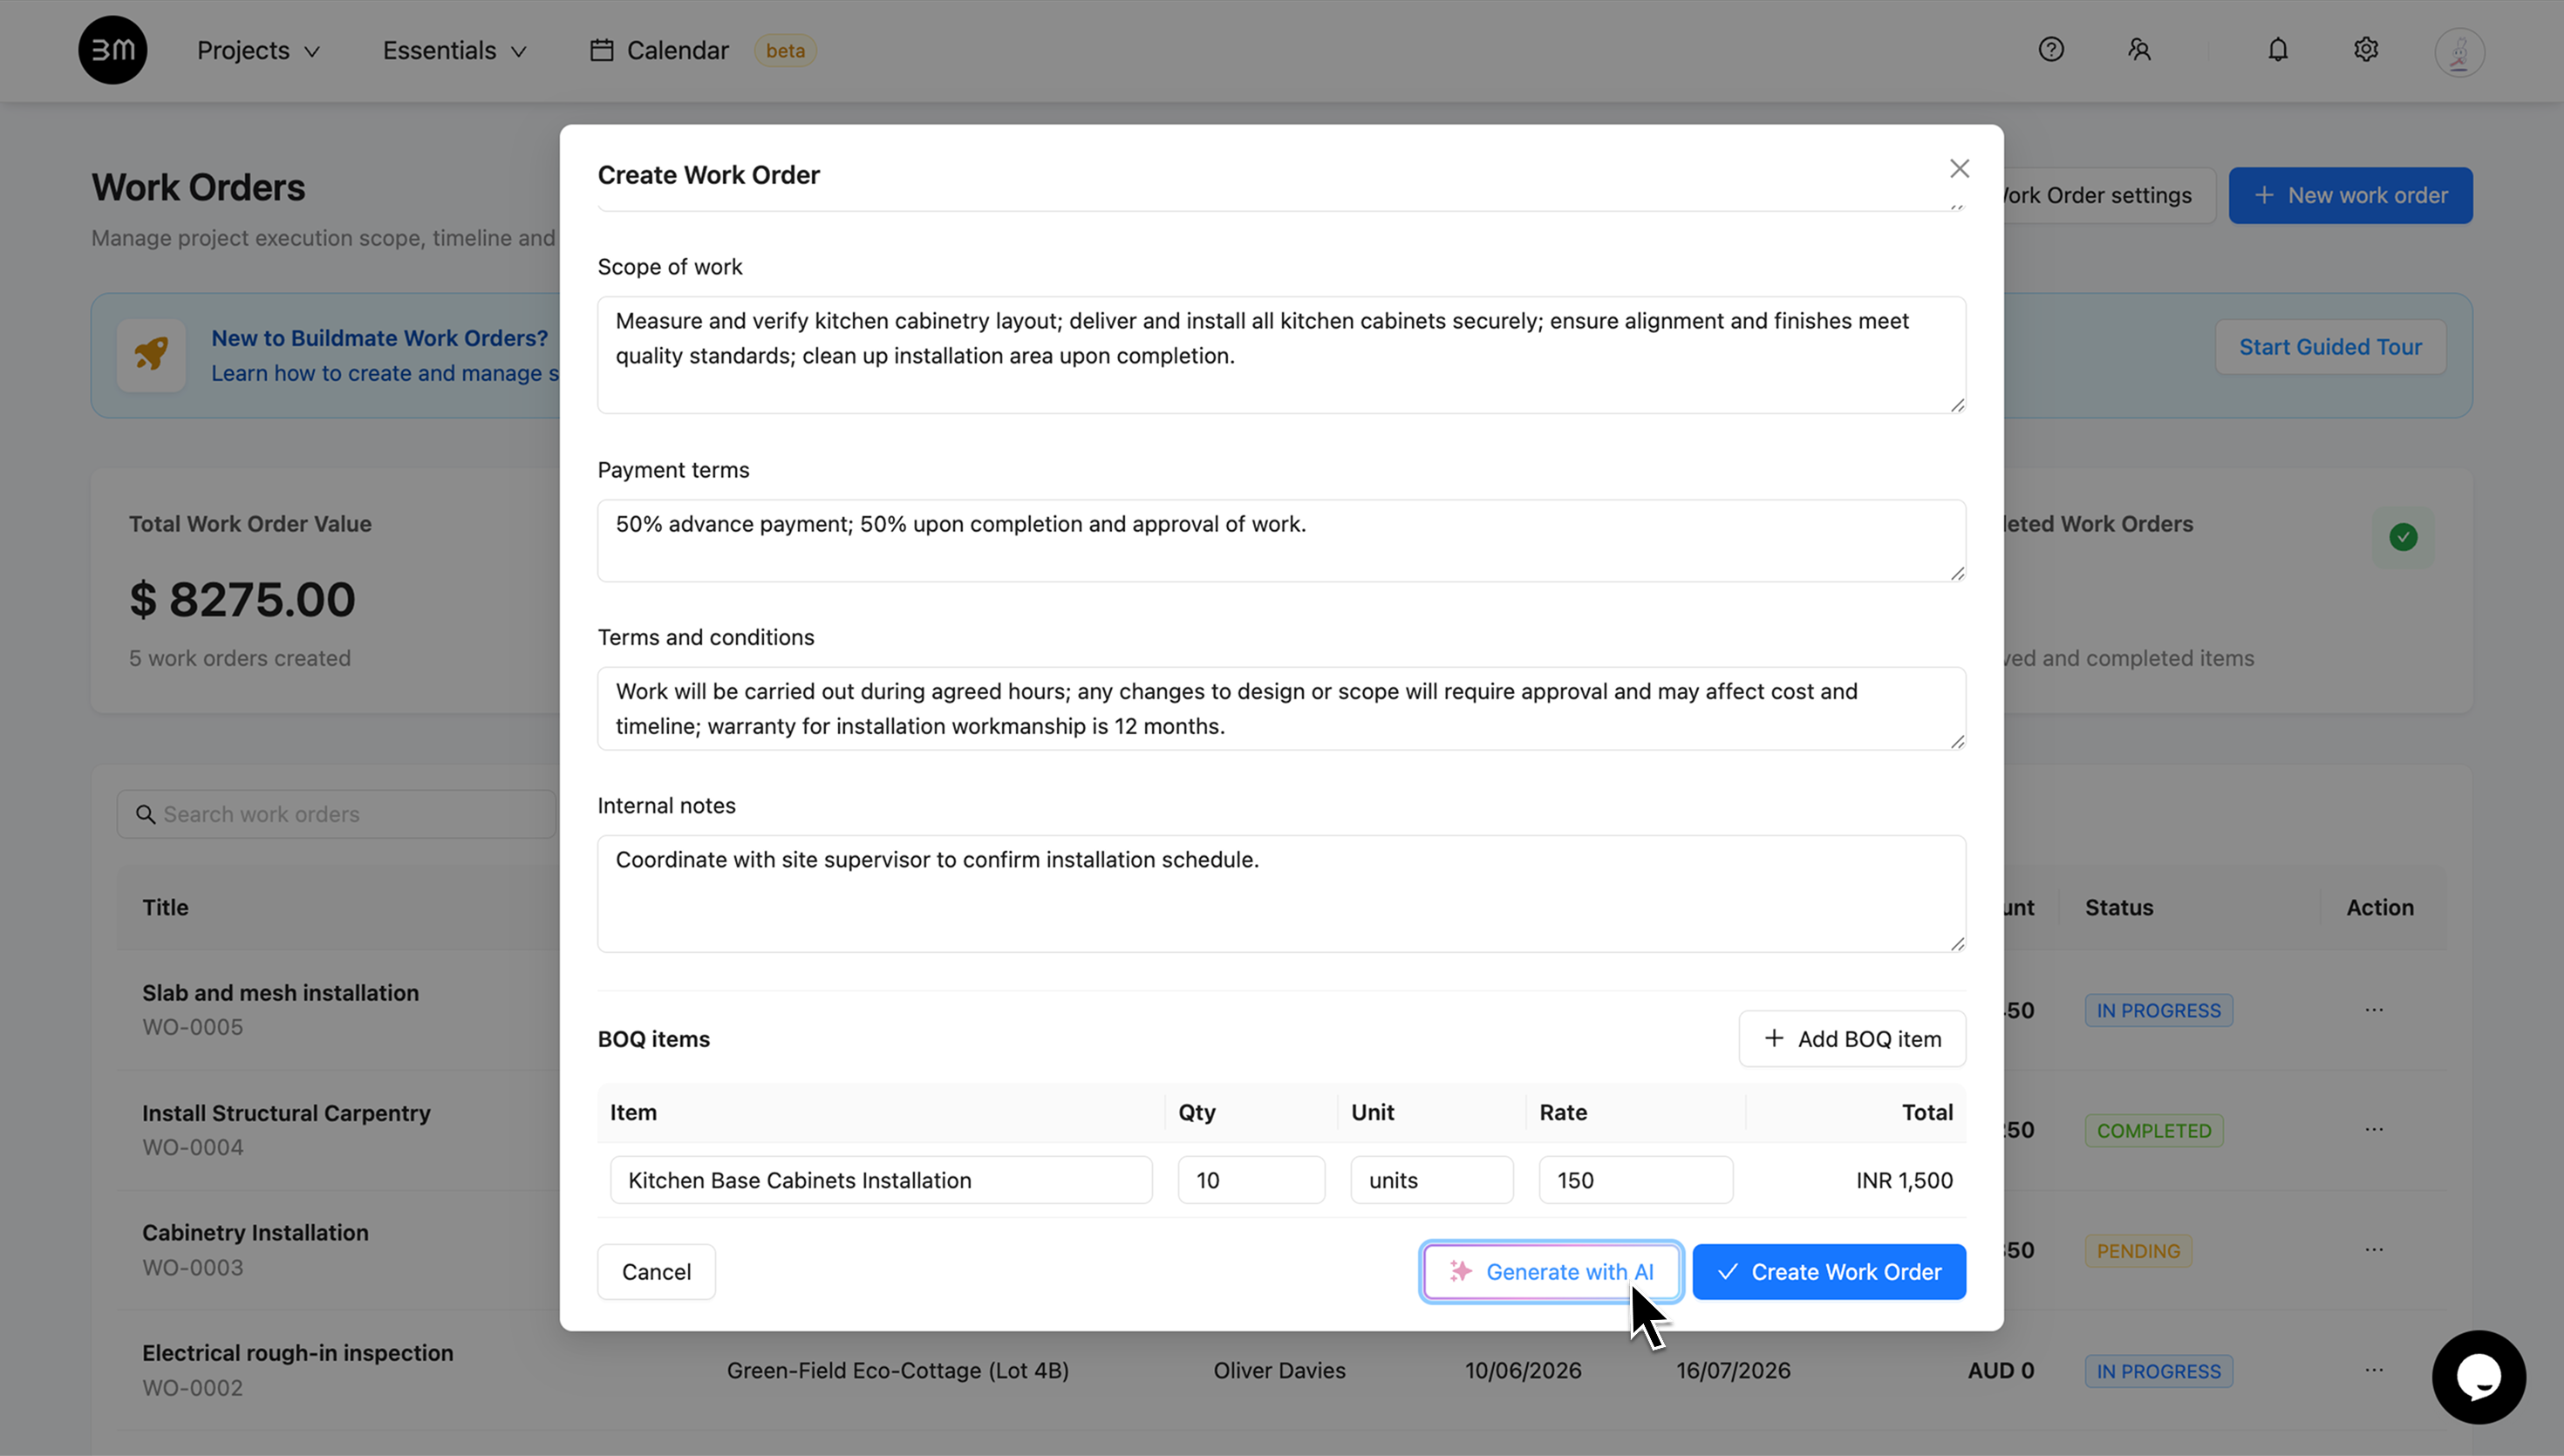Click the plus icon on Add BOQ item
Screen dimensions: 2564x1456
1773,1038
